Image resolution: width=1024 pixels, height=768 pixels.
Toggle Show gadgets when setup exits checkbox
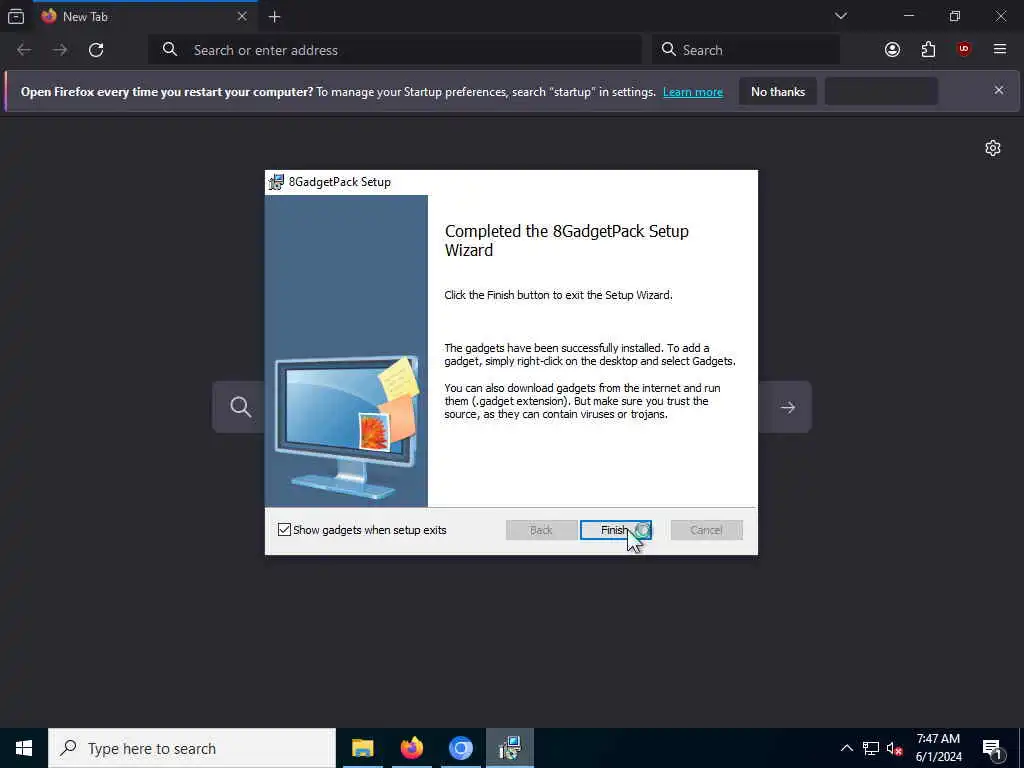(x=284, y=530)
